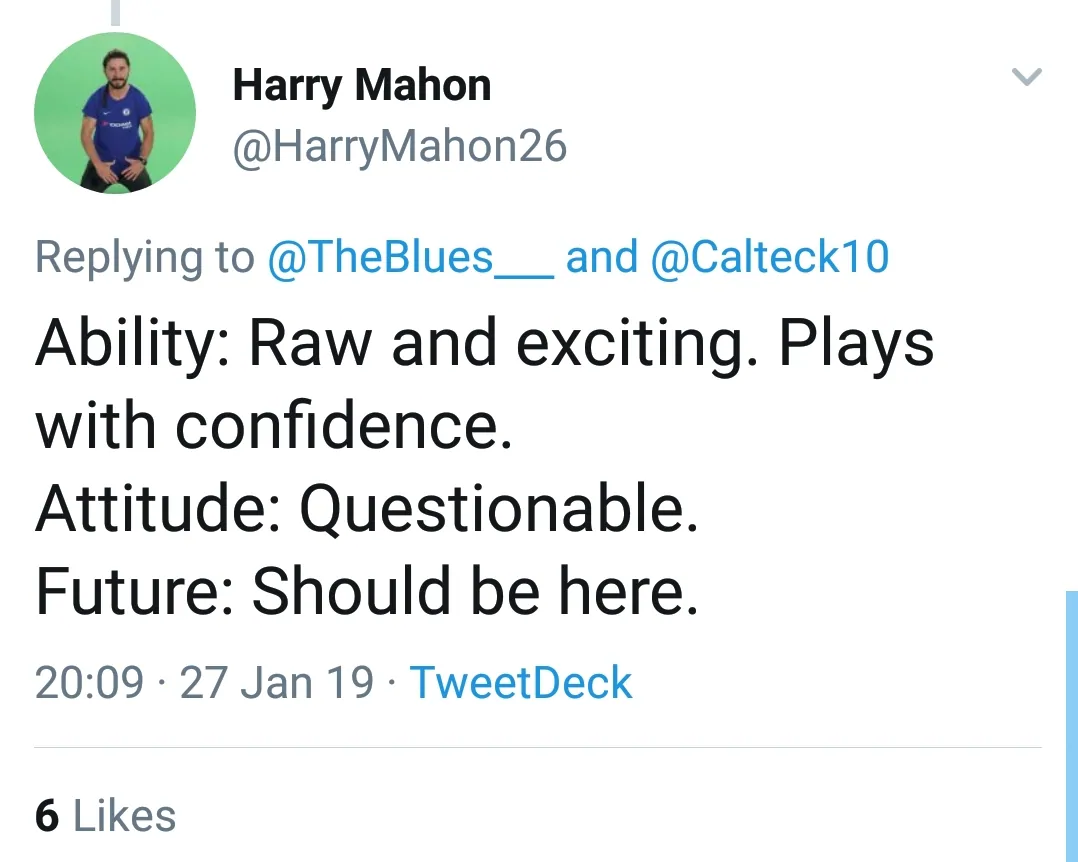This screenshot has height=862, width=1078.
Task: Click the word 'and' between mentions
Action: 601,257
